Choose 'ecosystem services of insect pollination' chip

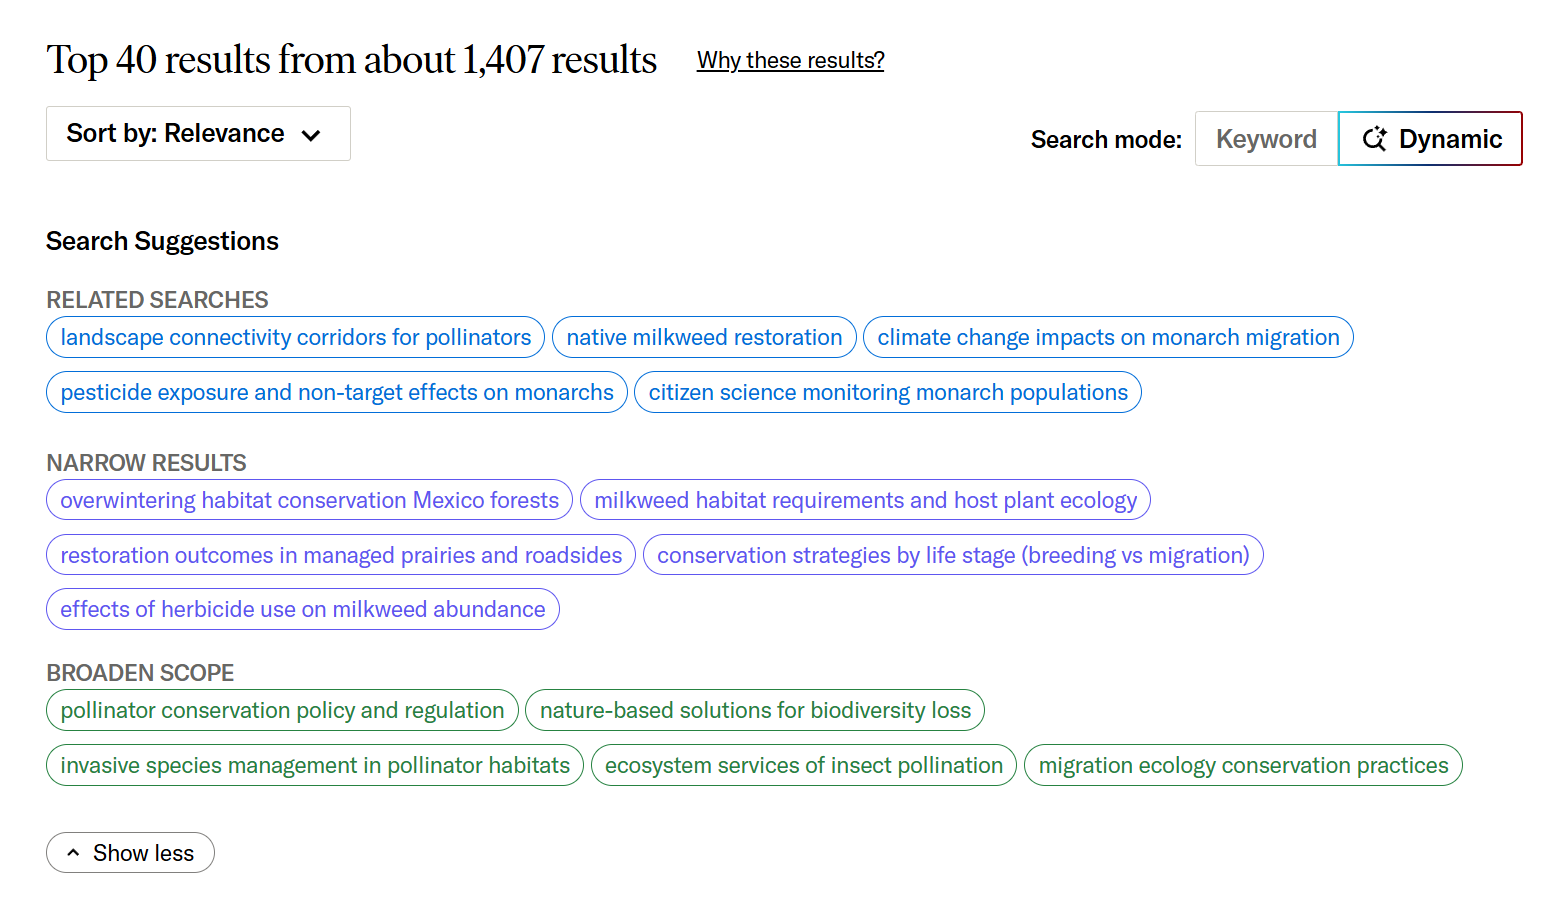[804, 765]
